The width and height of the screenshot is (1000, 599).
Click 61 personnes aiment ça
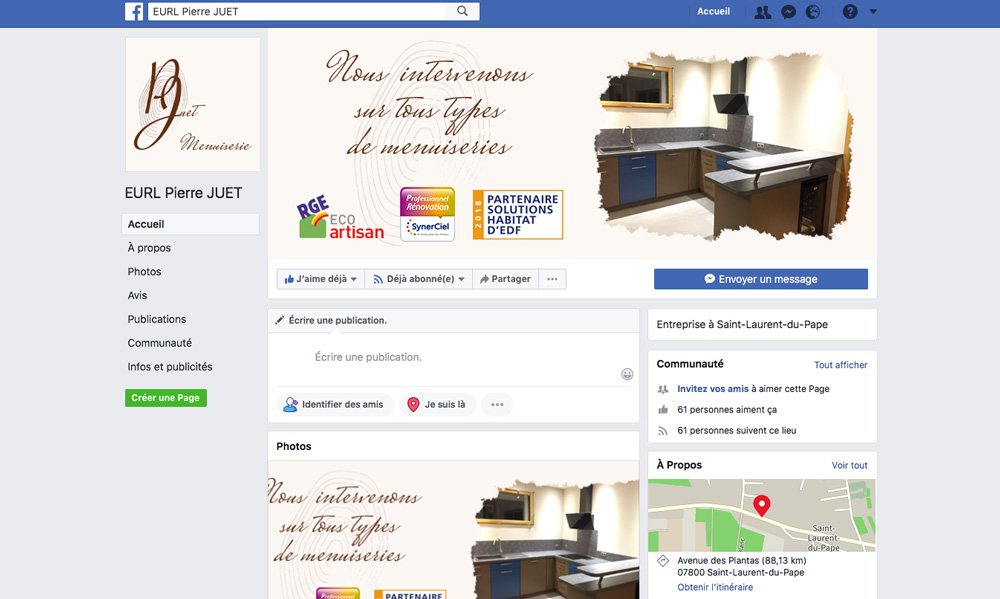(727, 410)
